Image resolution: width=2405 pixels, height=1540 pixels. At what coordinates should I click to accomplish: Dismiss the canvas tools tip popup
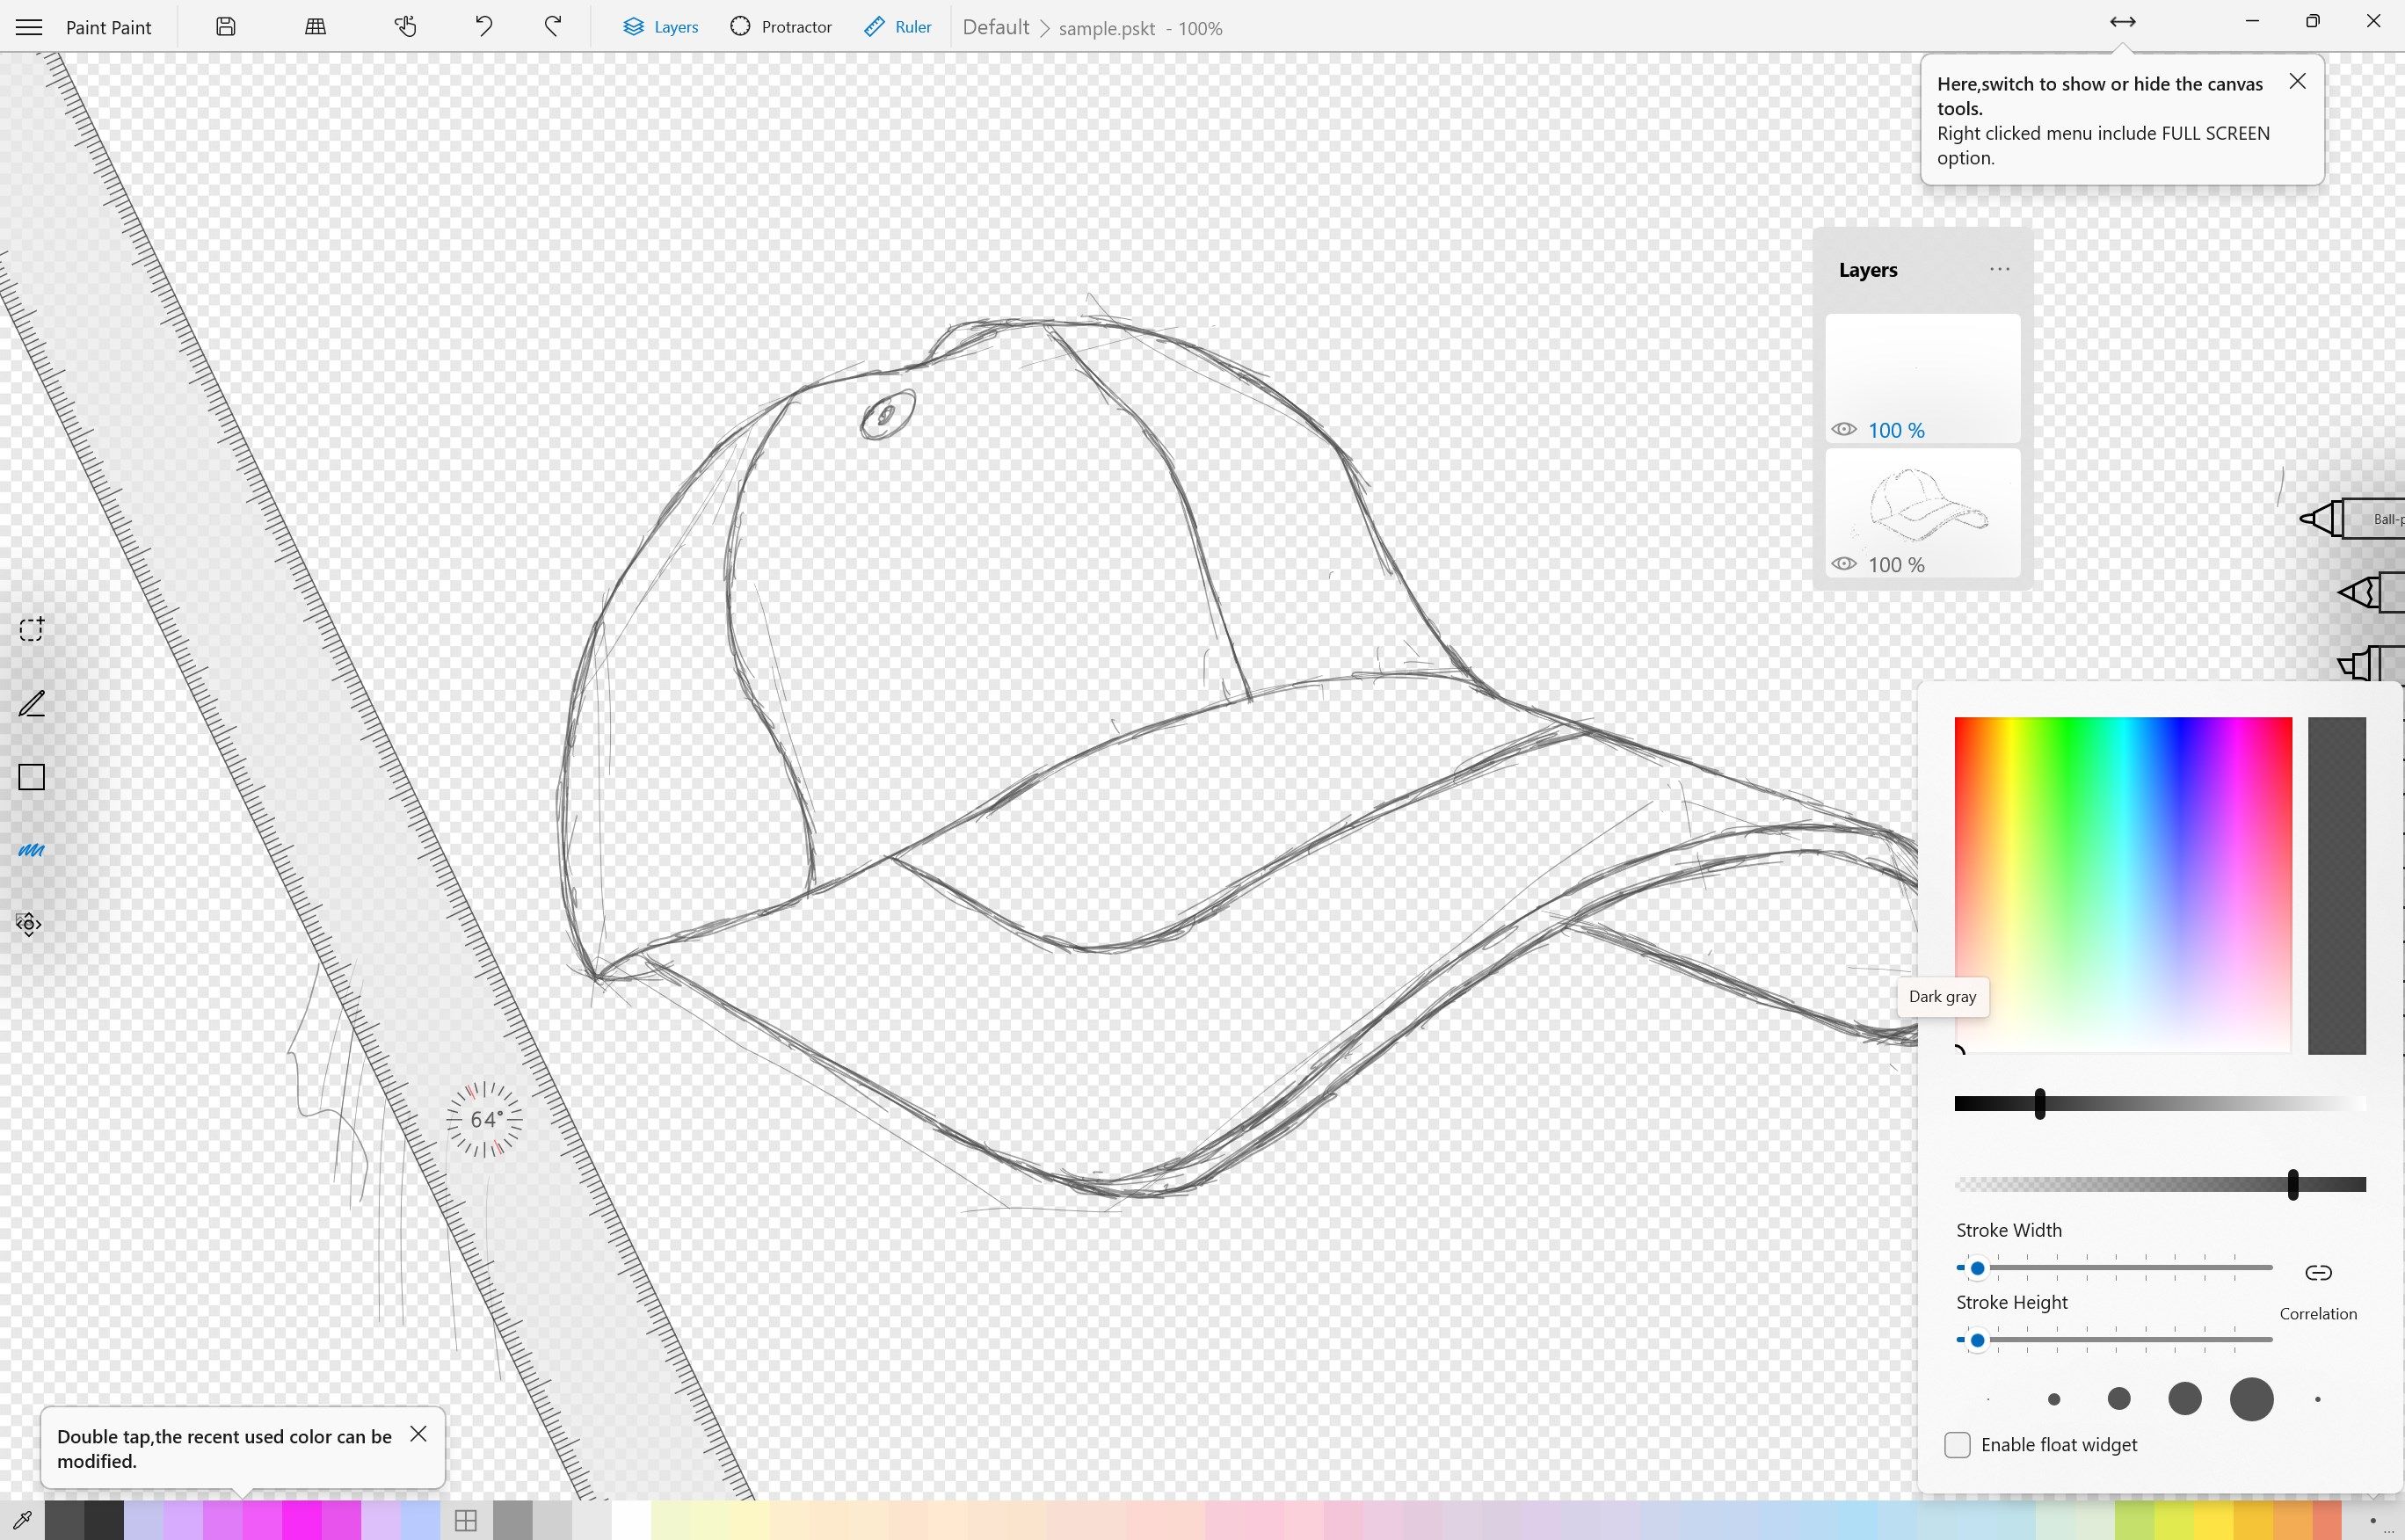pyautogui.click(x=2298, y=82)
